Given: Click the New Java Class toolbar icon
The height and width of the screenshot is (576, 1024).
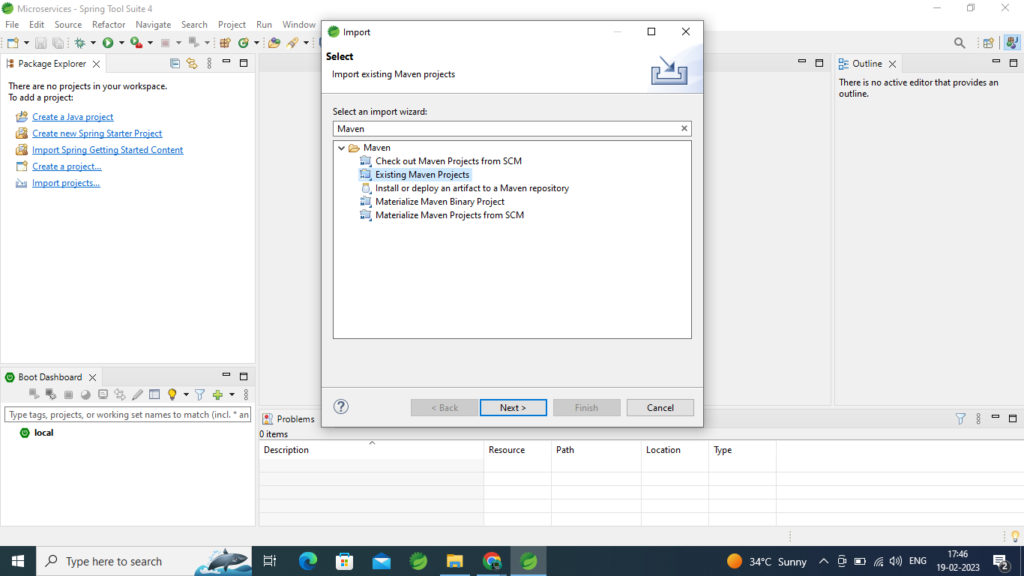Looking at the screenshot, I should click(244, 43).
